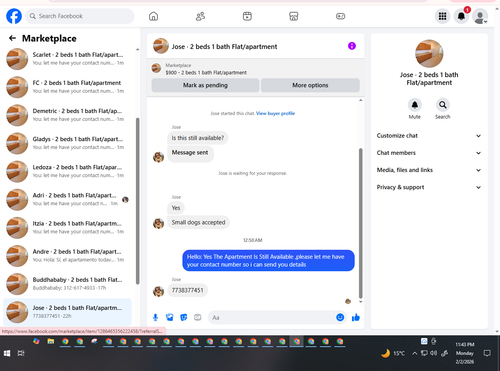The width and height of the screenshot is (500, 371).
Task: Mute the Jose chat
Action: (x=415, y=105)
